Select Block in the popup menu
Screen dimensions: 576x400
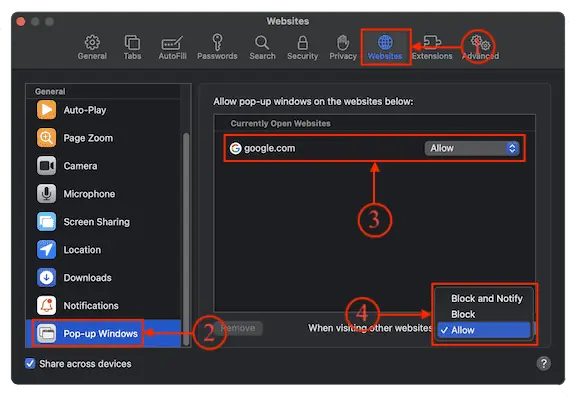tap(463, 314)
